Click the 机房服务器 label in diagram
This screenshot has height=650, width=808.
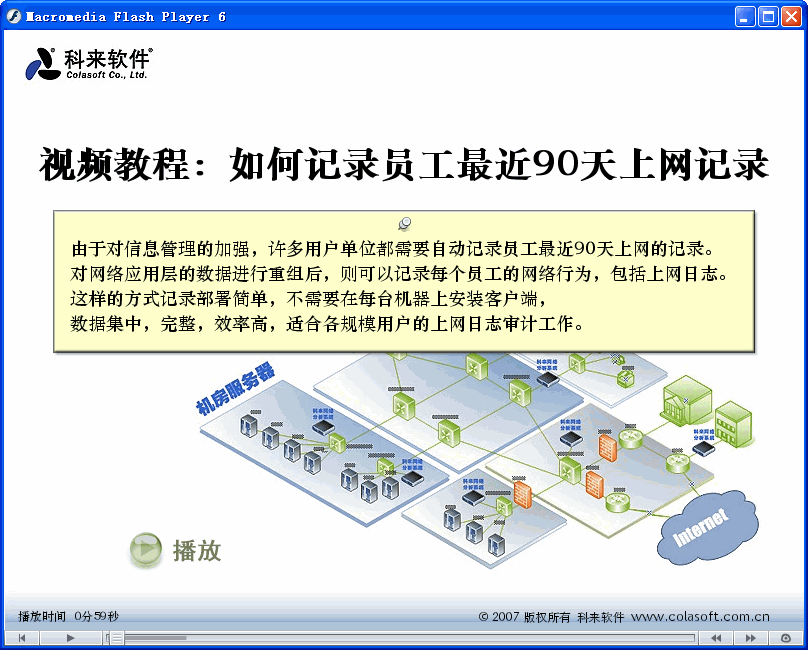tap(235, 388)
